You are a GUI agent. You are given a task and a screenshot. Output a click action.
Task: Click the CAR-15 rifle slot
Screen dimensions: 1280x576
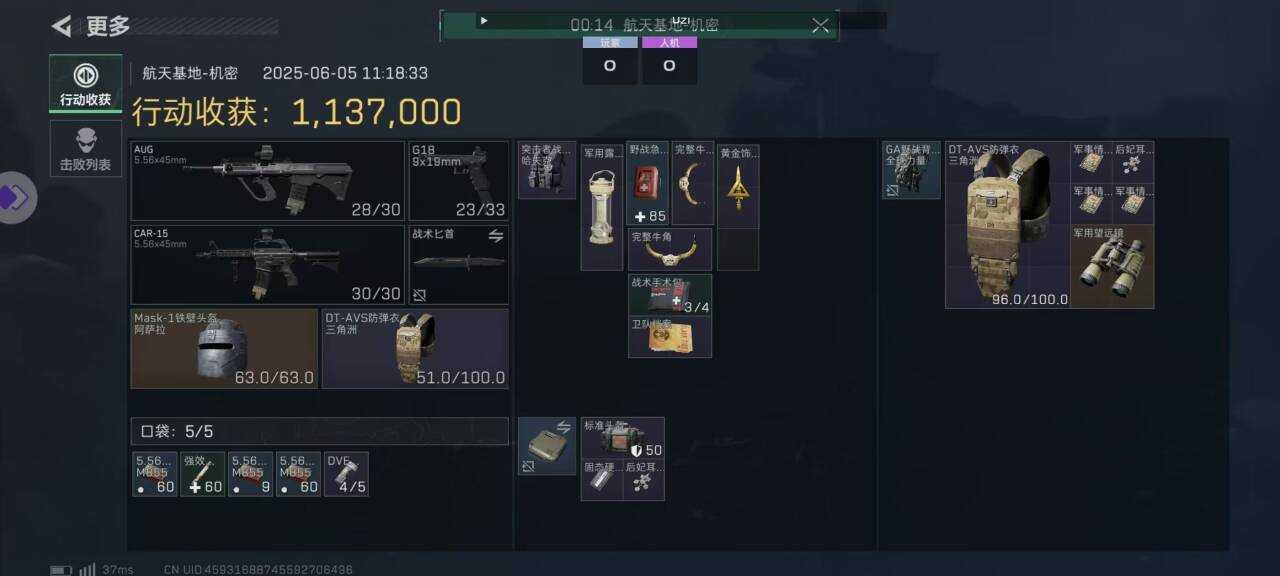(267, 265)
